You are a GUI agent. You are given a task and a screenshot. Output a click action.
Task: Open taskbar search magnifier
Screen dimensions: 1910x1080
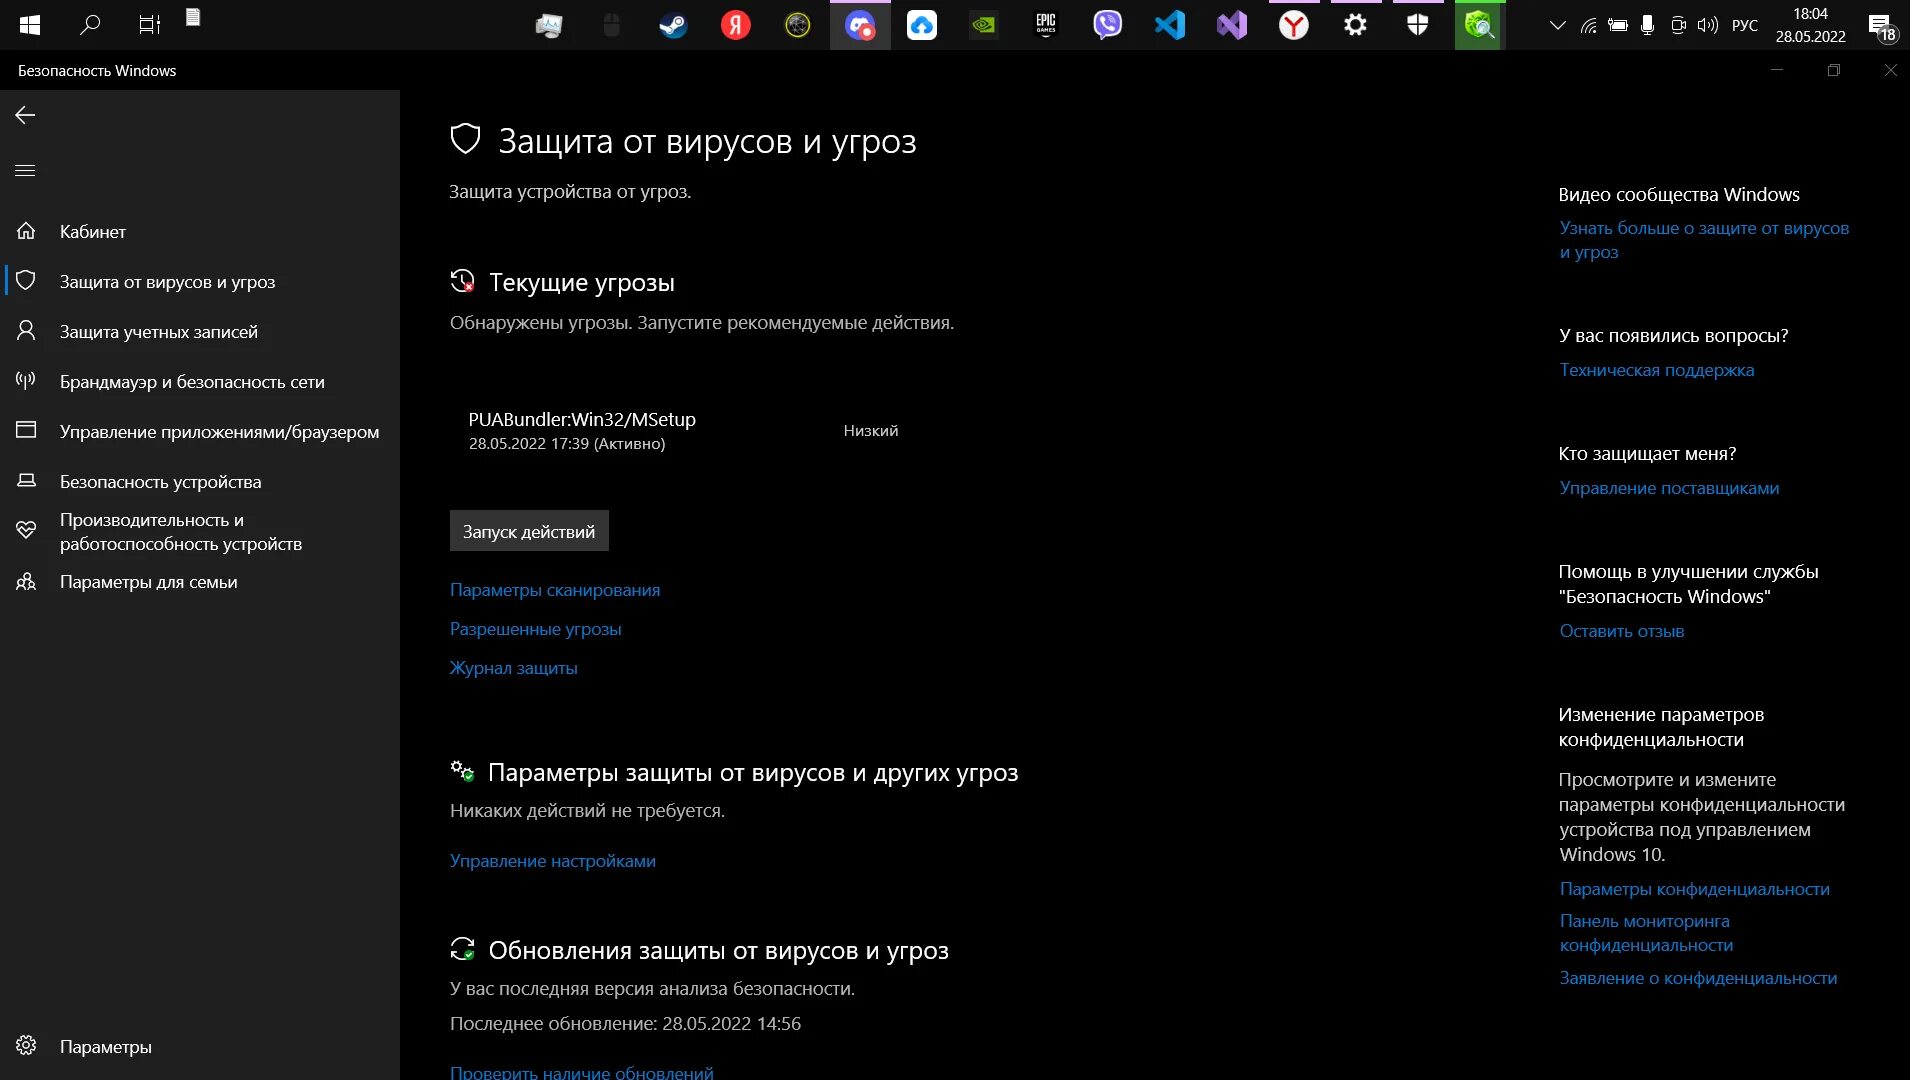[90, 25]
